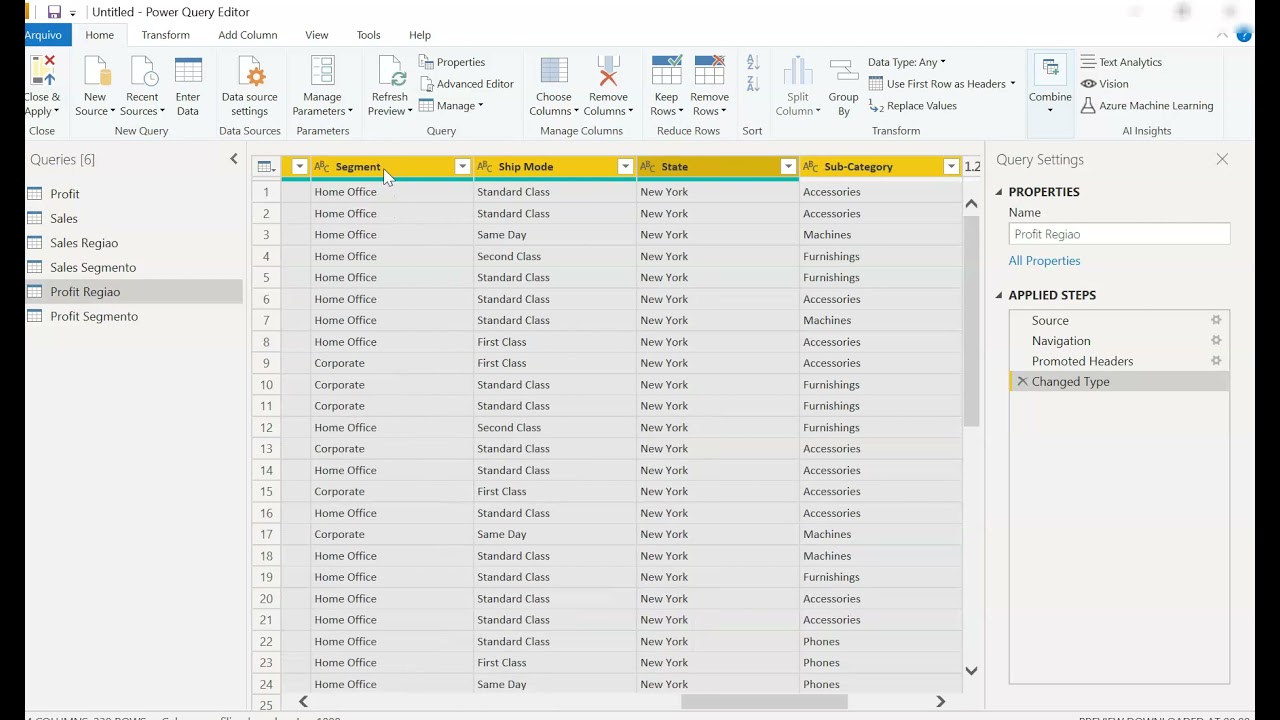Click the horizontal scrollbar left arrow
This screenshot has height=720, width=1280.
click(303, 702)
